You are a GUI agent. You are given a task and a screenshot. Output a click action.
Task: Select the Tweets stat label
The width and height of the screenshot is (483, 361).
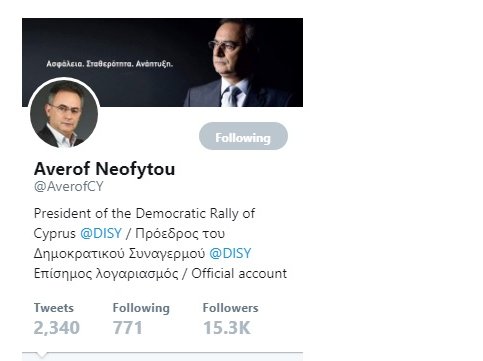(x=54, y=308)
